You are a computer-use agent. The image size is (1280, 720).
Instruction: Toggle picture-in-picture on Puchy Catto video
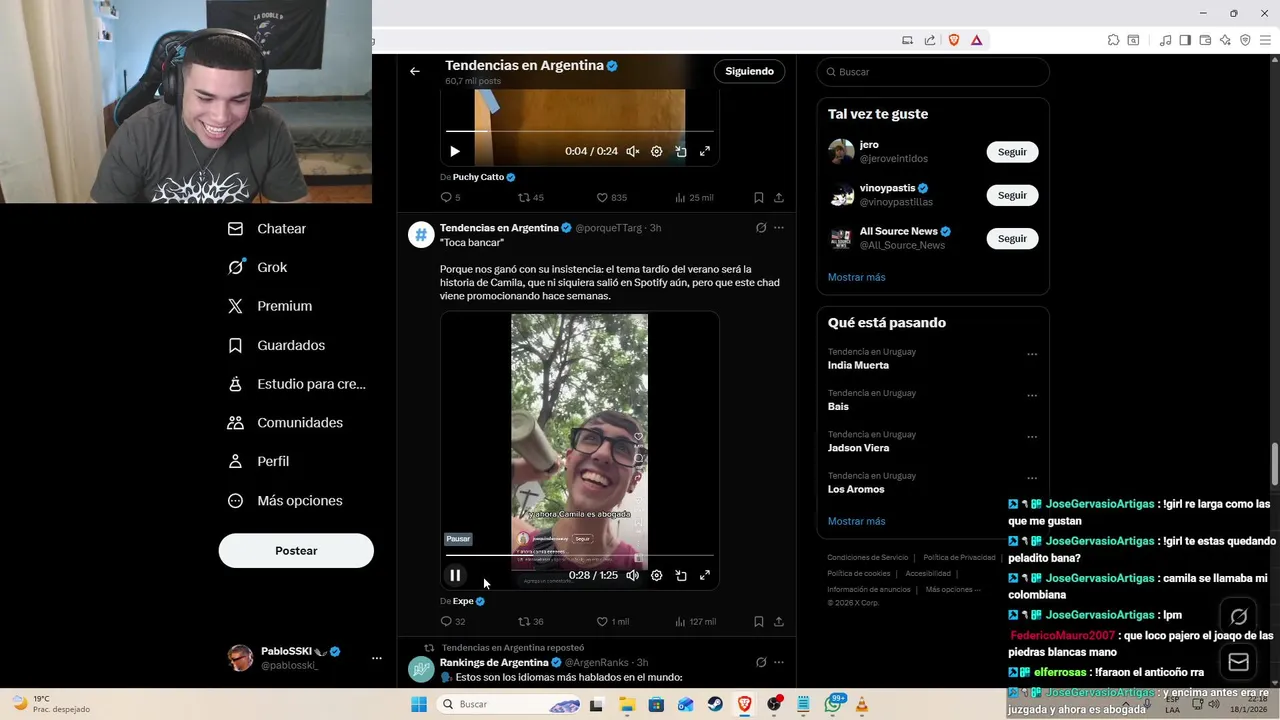tap(681, 151)
